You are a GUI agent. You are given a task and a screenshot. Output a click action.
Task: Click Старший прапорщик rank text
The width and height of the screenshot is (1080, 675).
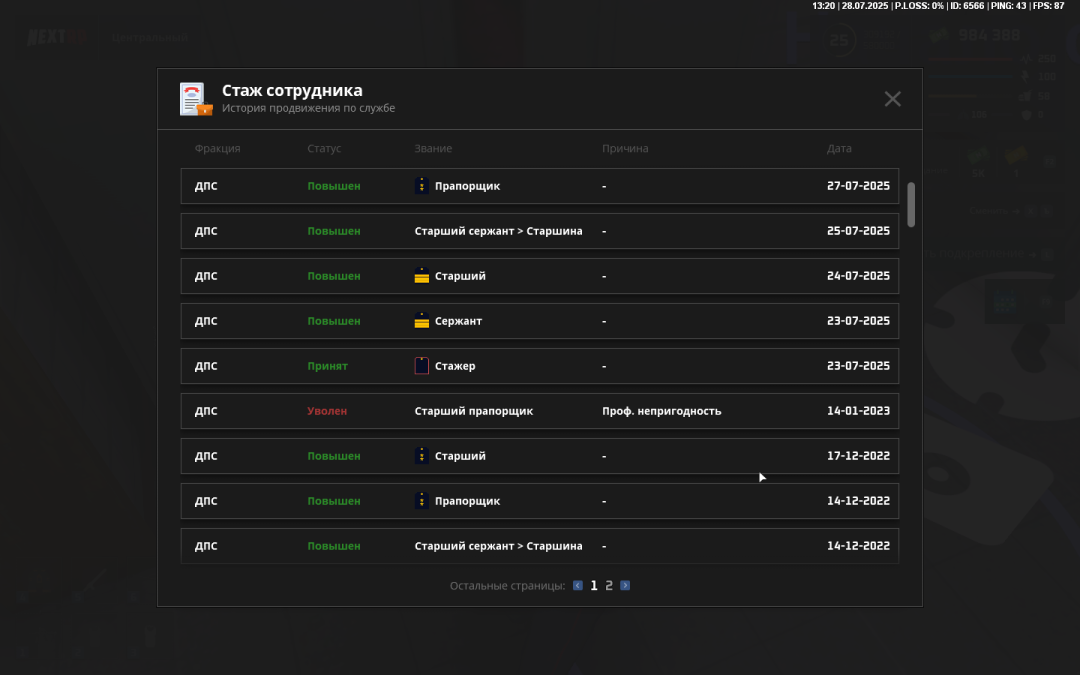[474, 411]
